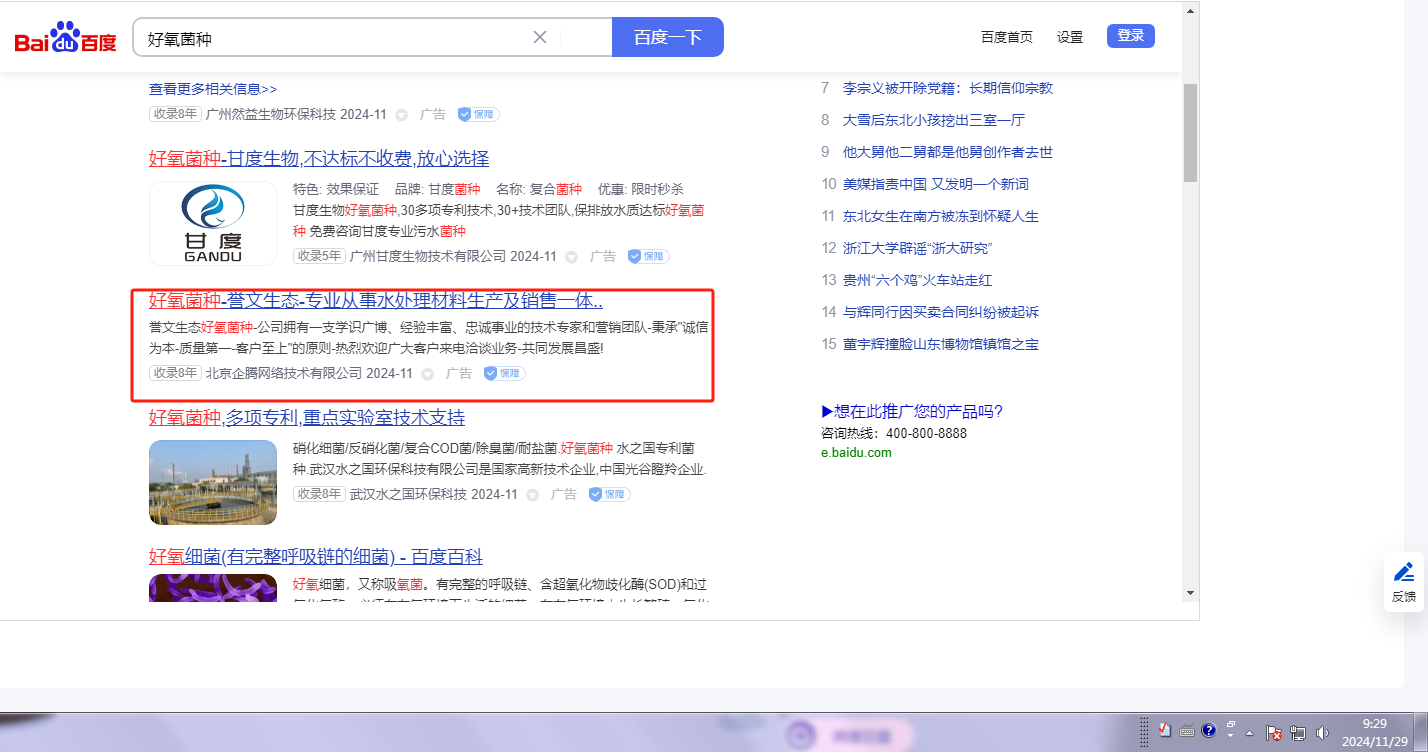Open the blue help question mark tray icon

(x=1208, y=730)
